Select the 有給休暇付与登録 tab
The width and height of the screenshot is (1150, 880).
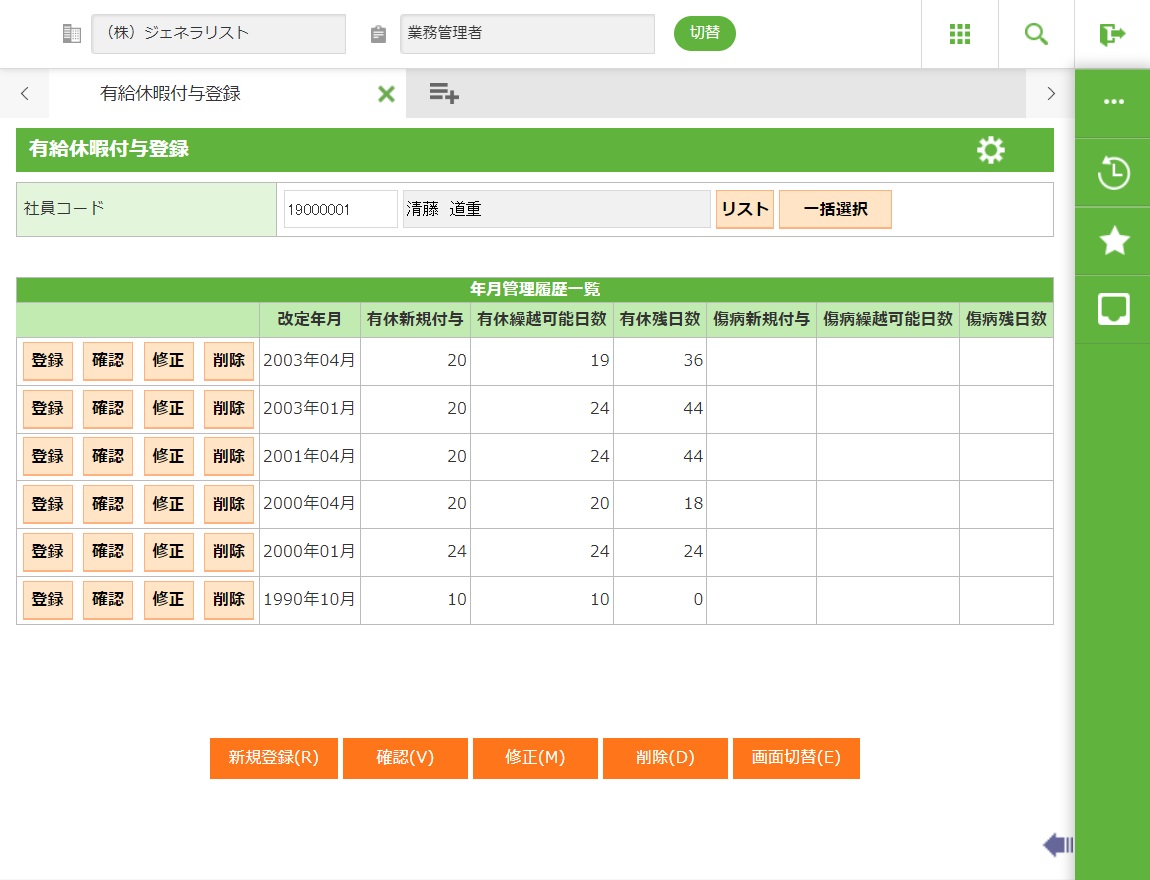170,94
